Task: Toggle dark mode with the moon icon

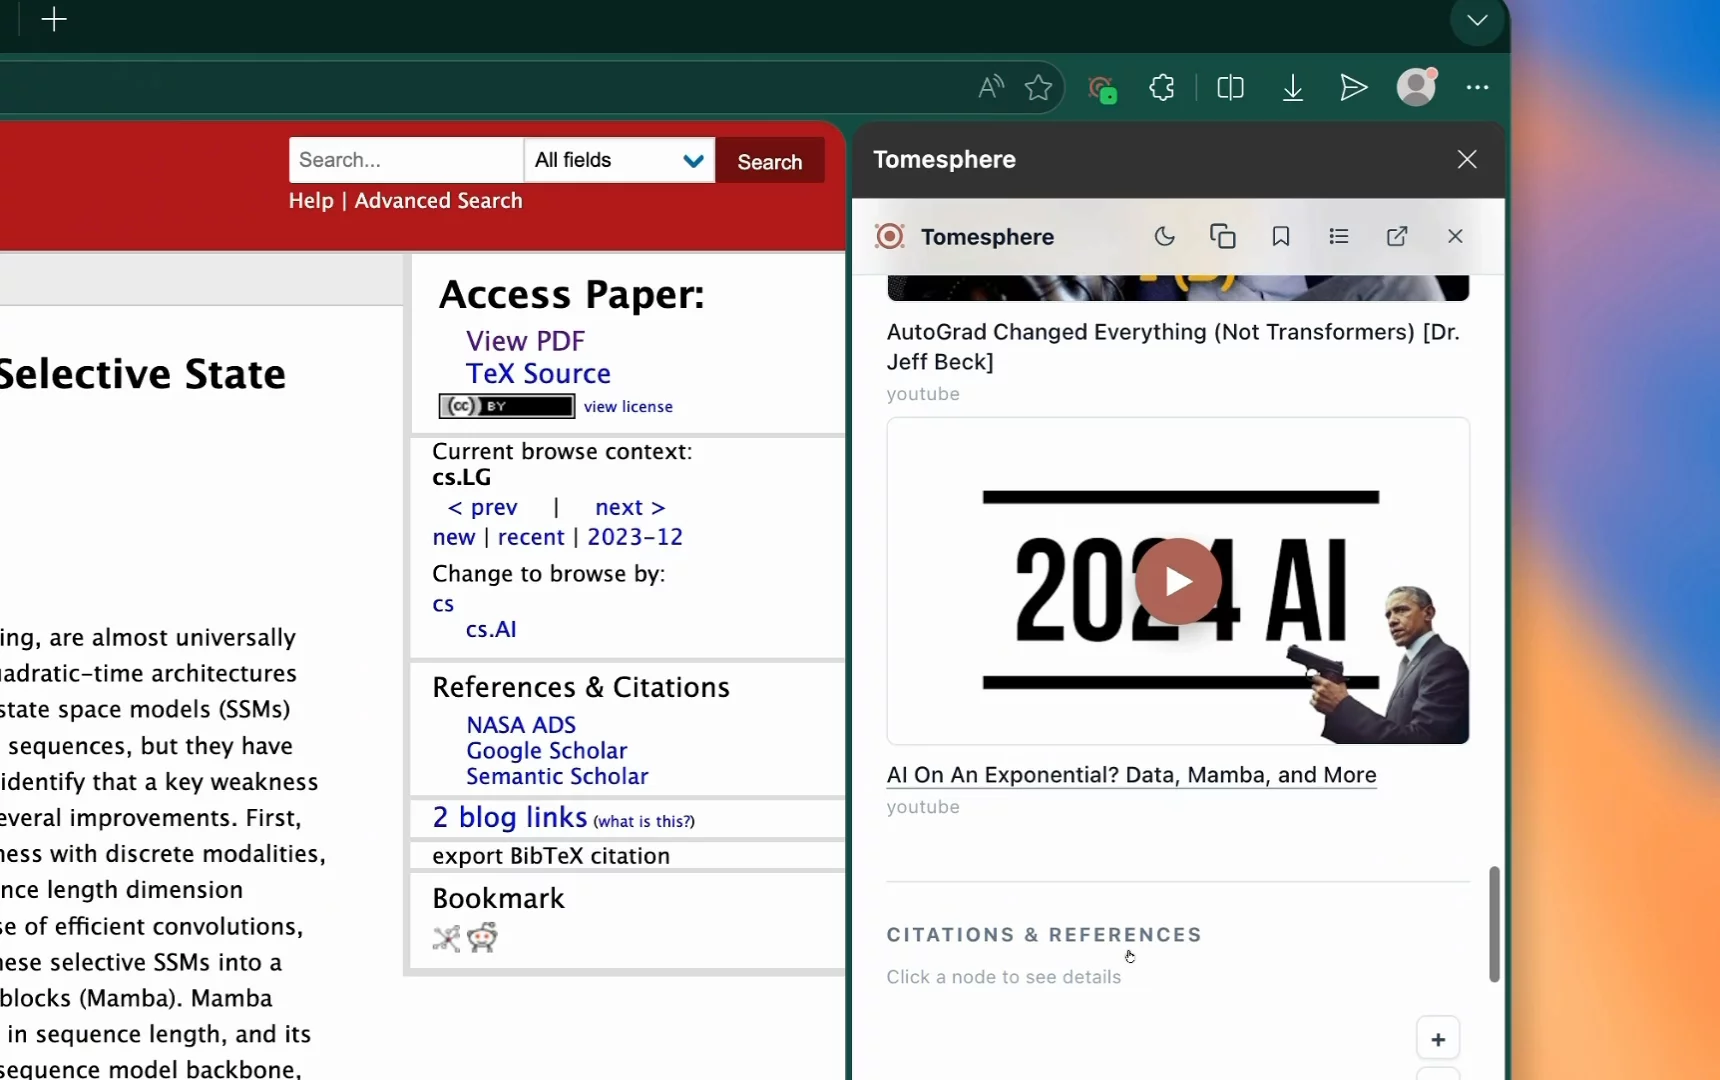Action: pyautogui.click(x=1164, y=237)
